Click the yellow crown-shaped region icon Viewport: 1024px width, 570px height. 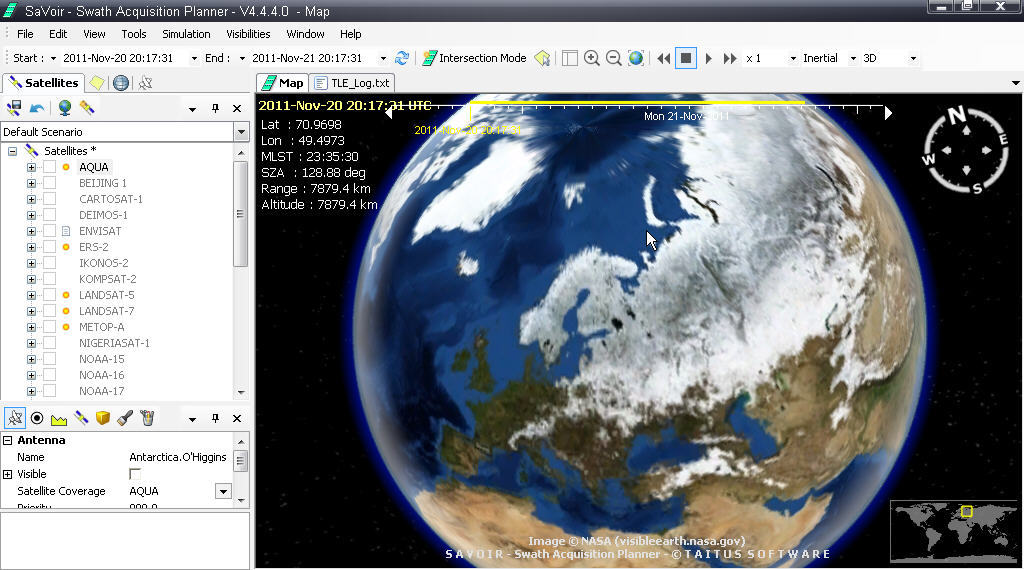59,418
